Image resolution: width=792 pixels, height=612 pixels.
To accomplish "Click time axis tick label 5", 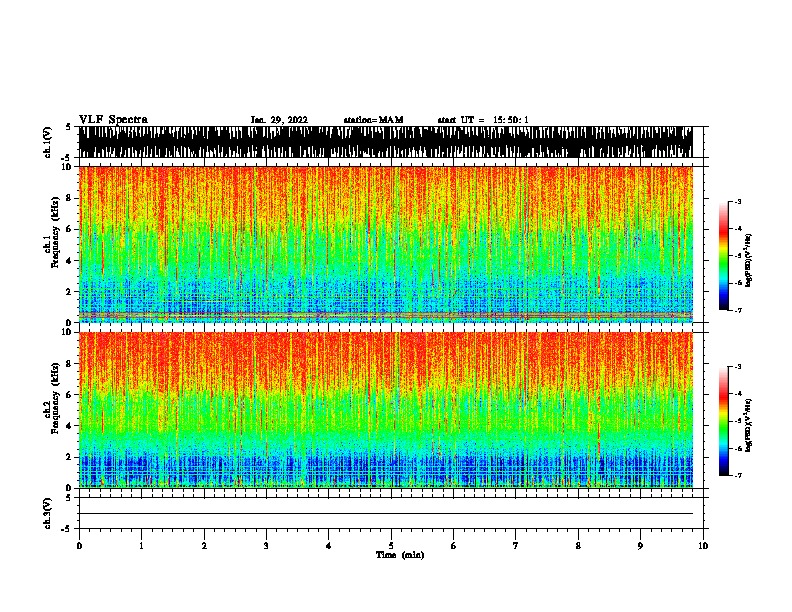I will click(x=391, y=546).
